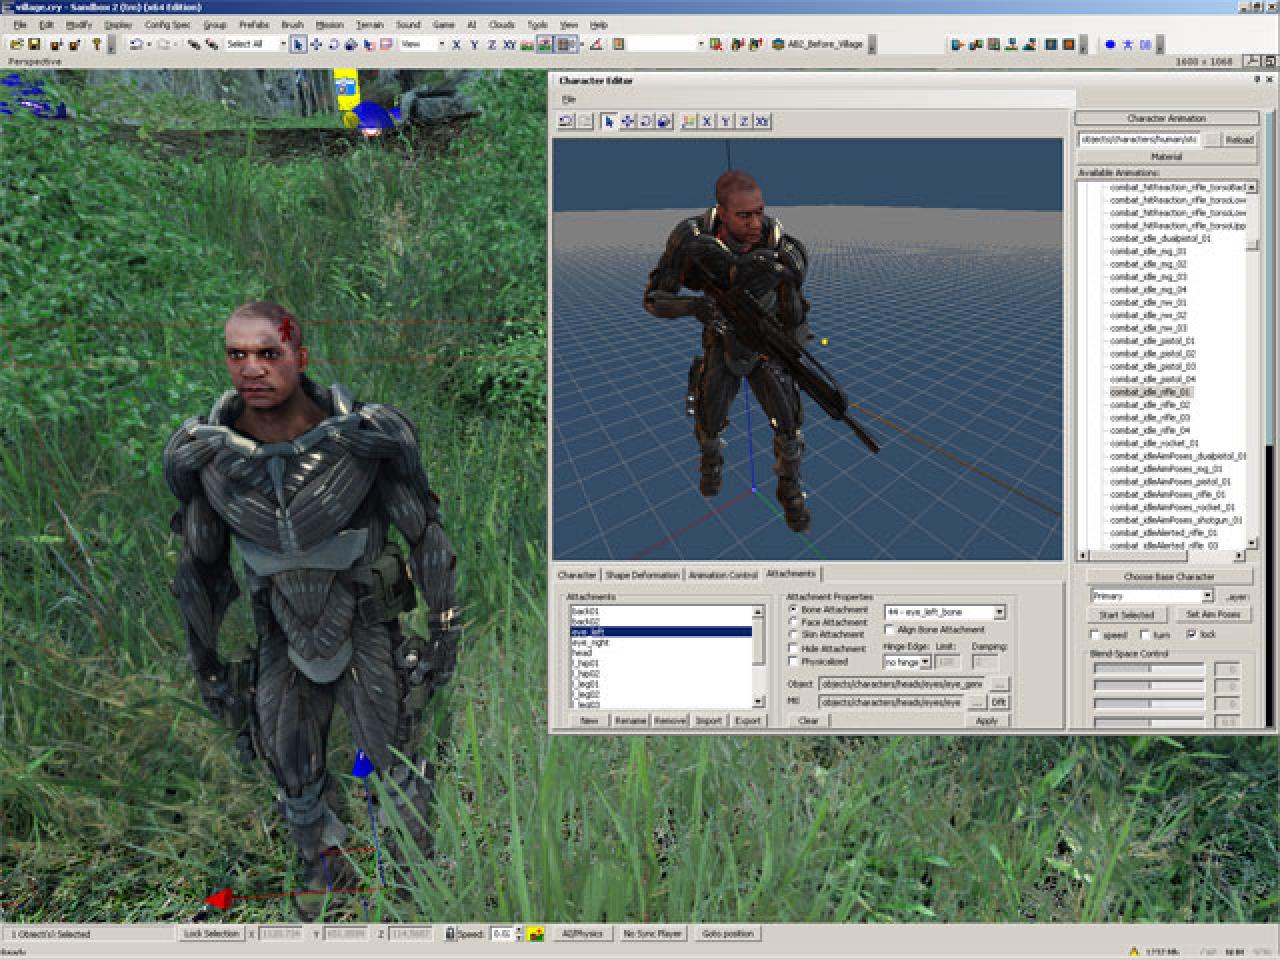Click the blue circle icon in right toolbar

(1110, 44)
